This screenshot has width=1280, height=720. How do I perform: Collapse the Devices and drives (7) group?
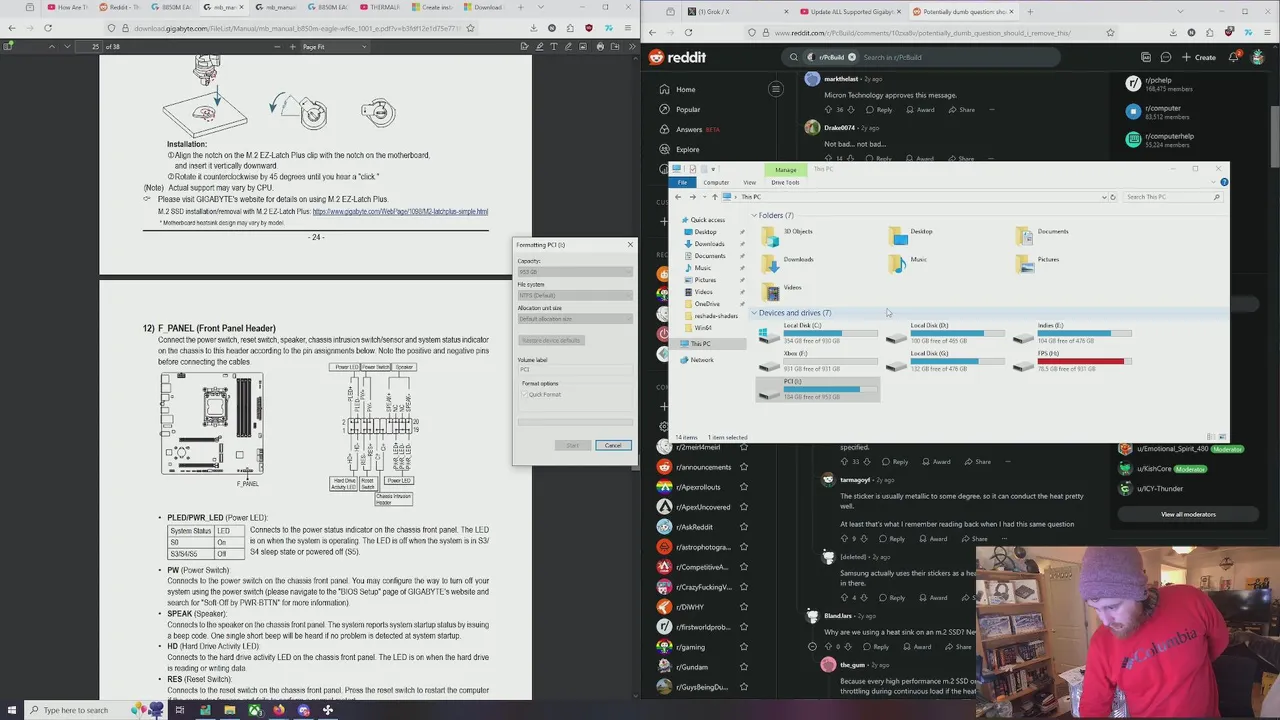pos(754,313)
